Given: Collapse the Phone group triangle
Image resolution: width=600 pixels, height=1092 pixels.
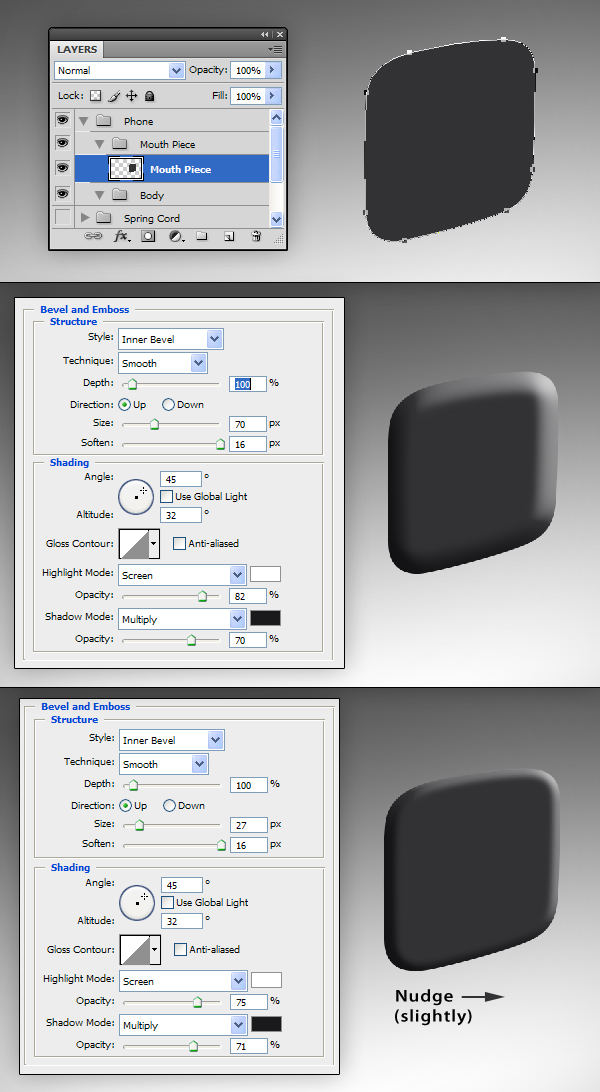Looking at the screenshot, I should pyautogui.click(x=84, y=121).
